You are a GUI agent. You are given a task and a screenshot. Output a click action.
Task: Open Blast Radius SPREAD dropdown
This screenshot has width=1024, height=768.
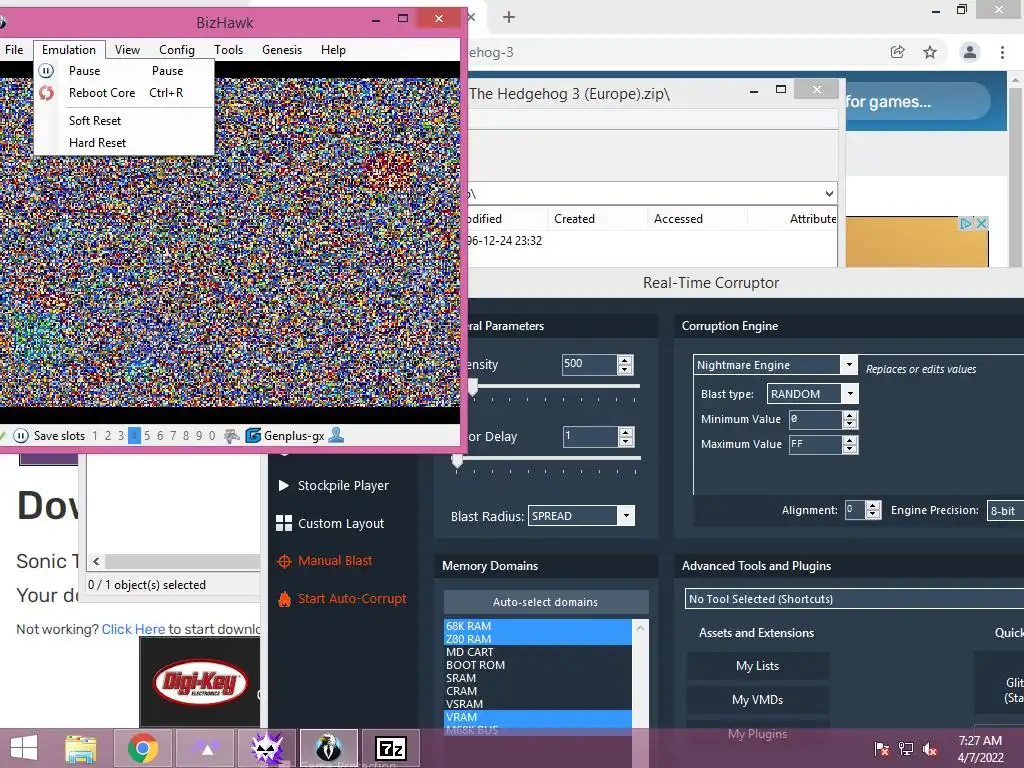[626, 516]
